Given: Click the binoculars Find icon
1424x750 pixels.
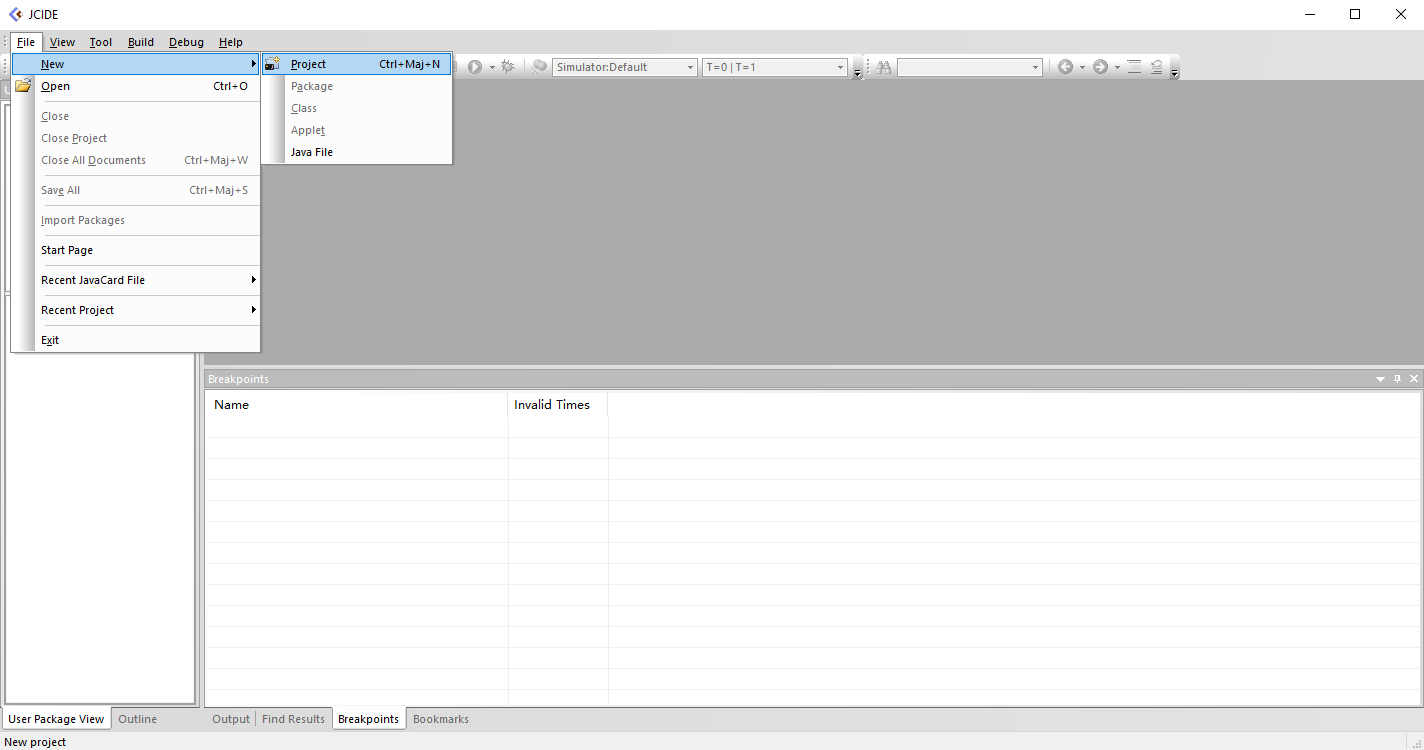Looking at the screenshot, I should point(883,67).
